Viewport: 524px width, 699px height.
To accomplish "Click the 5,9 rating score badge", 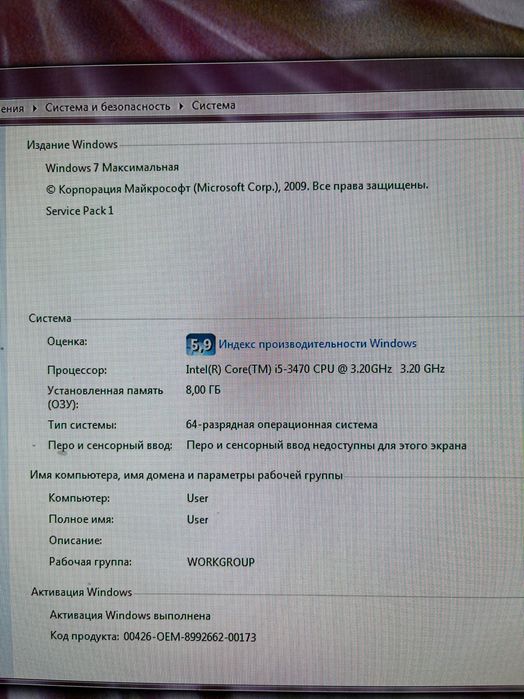I will pos(201,345).
